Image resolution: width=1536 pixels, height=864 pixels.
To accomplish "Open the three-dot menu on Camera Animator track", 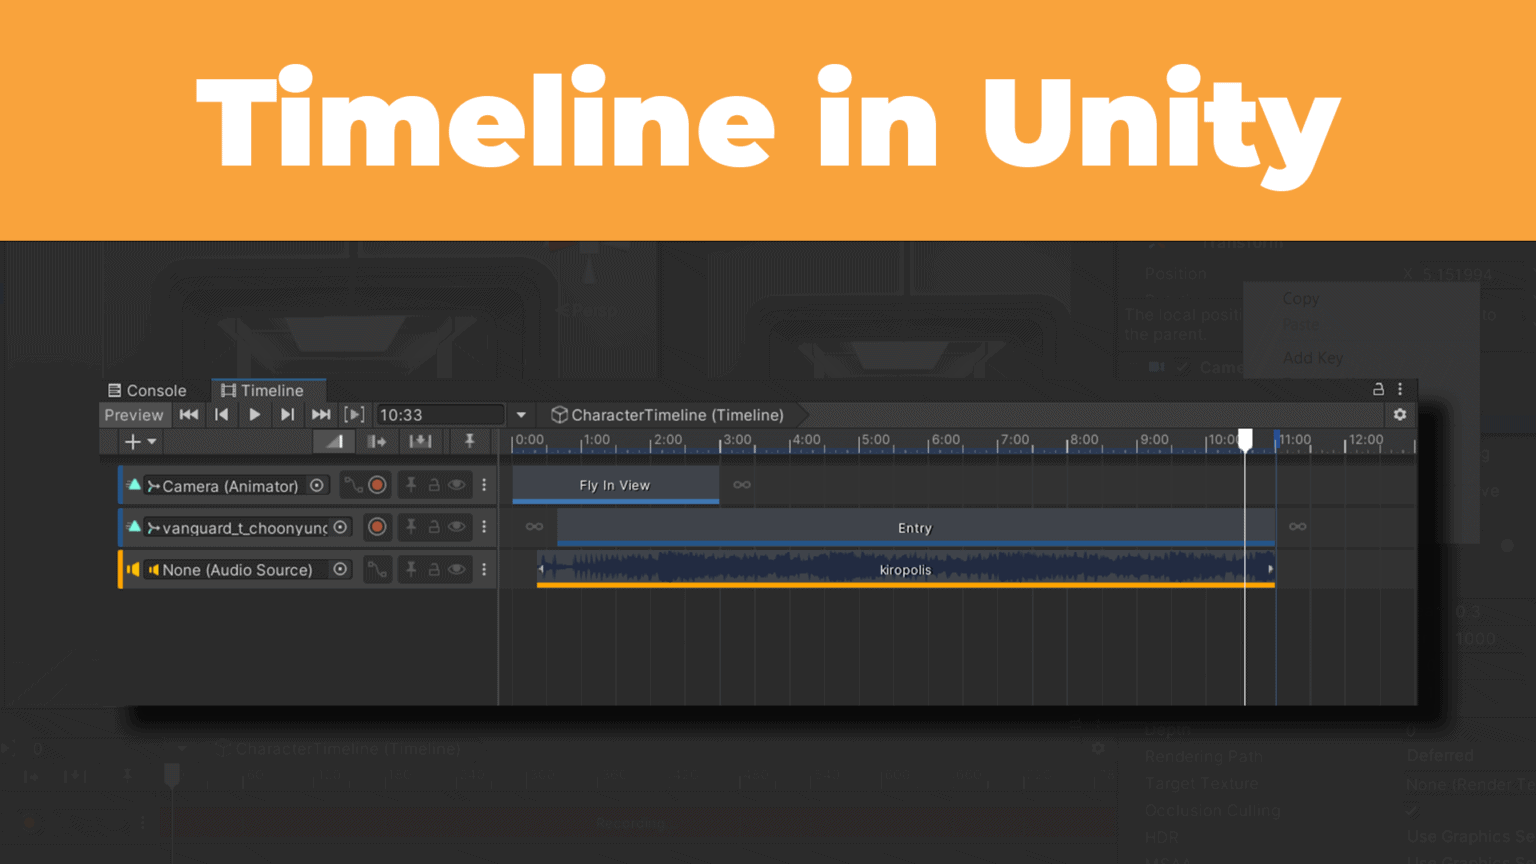I will coord(484,485).
